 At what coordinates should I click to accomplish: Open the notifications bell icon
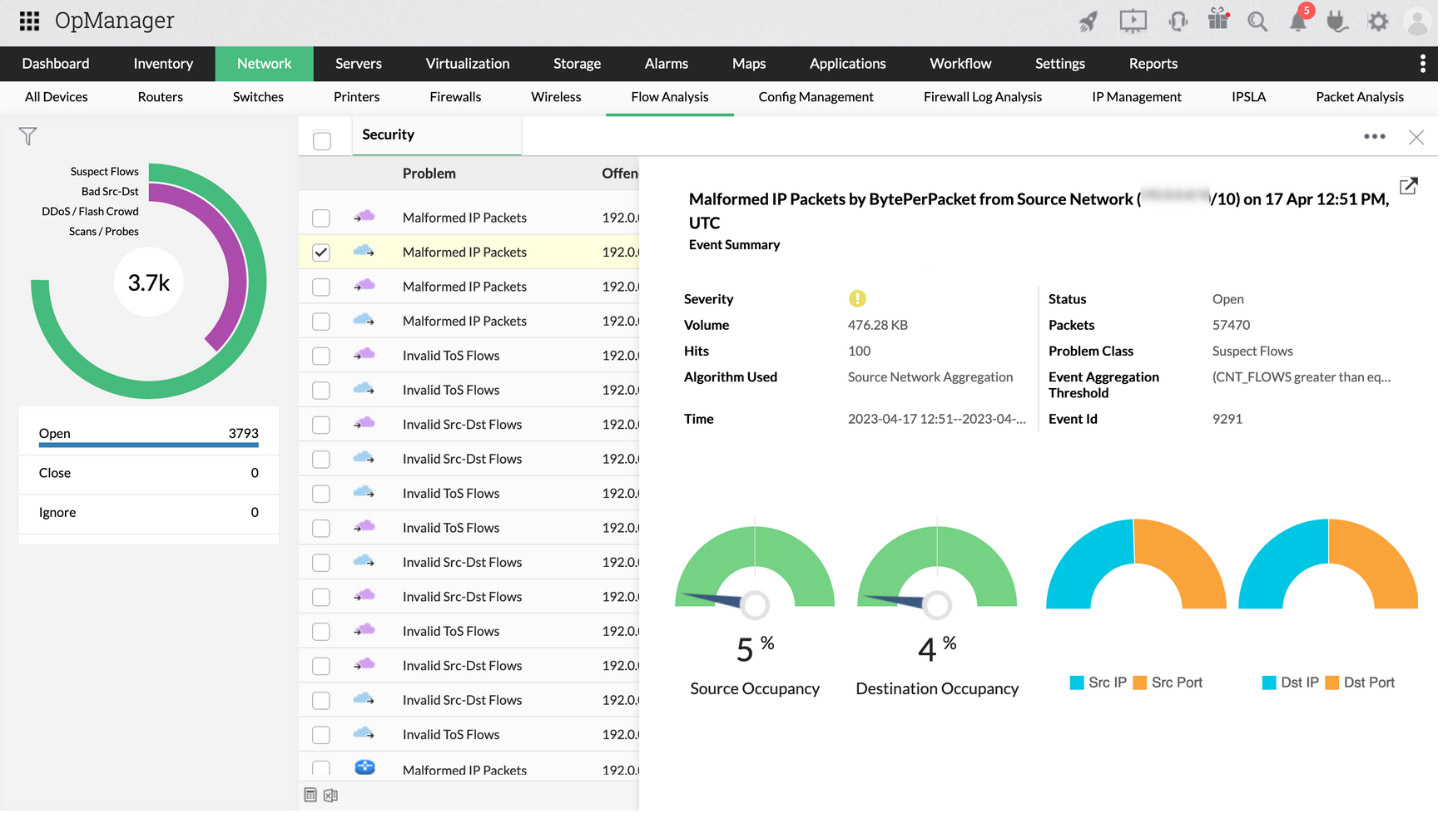1298,21
